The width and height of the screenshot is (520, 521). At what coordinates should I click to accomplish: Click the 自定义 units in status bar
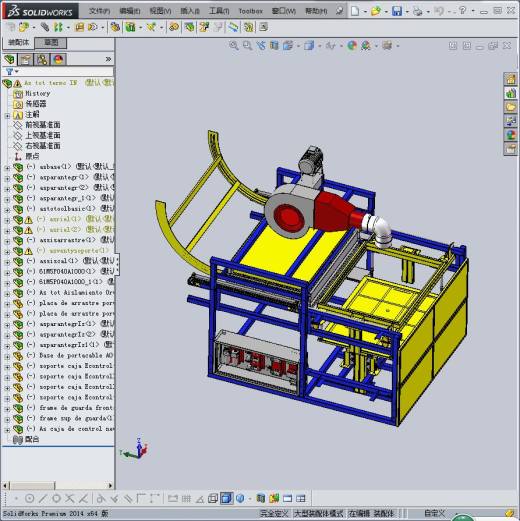point(434,513)
